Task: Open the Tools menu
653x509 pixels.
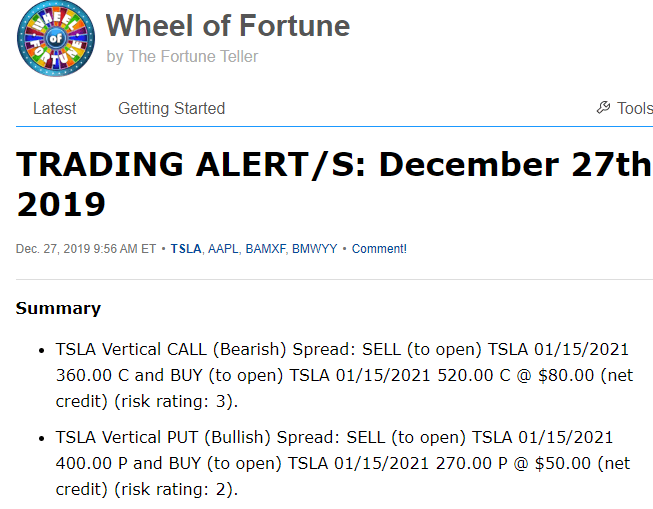Action: tap(625, 108)
